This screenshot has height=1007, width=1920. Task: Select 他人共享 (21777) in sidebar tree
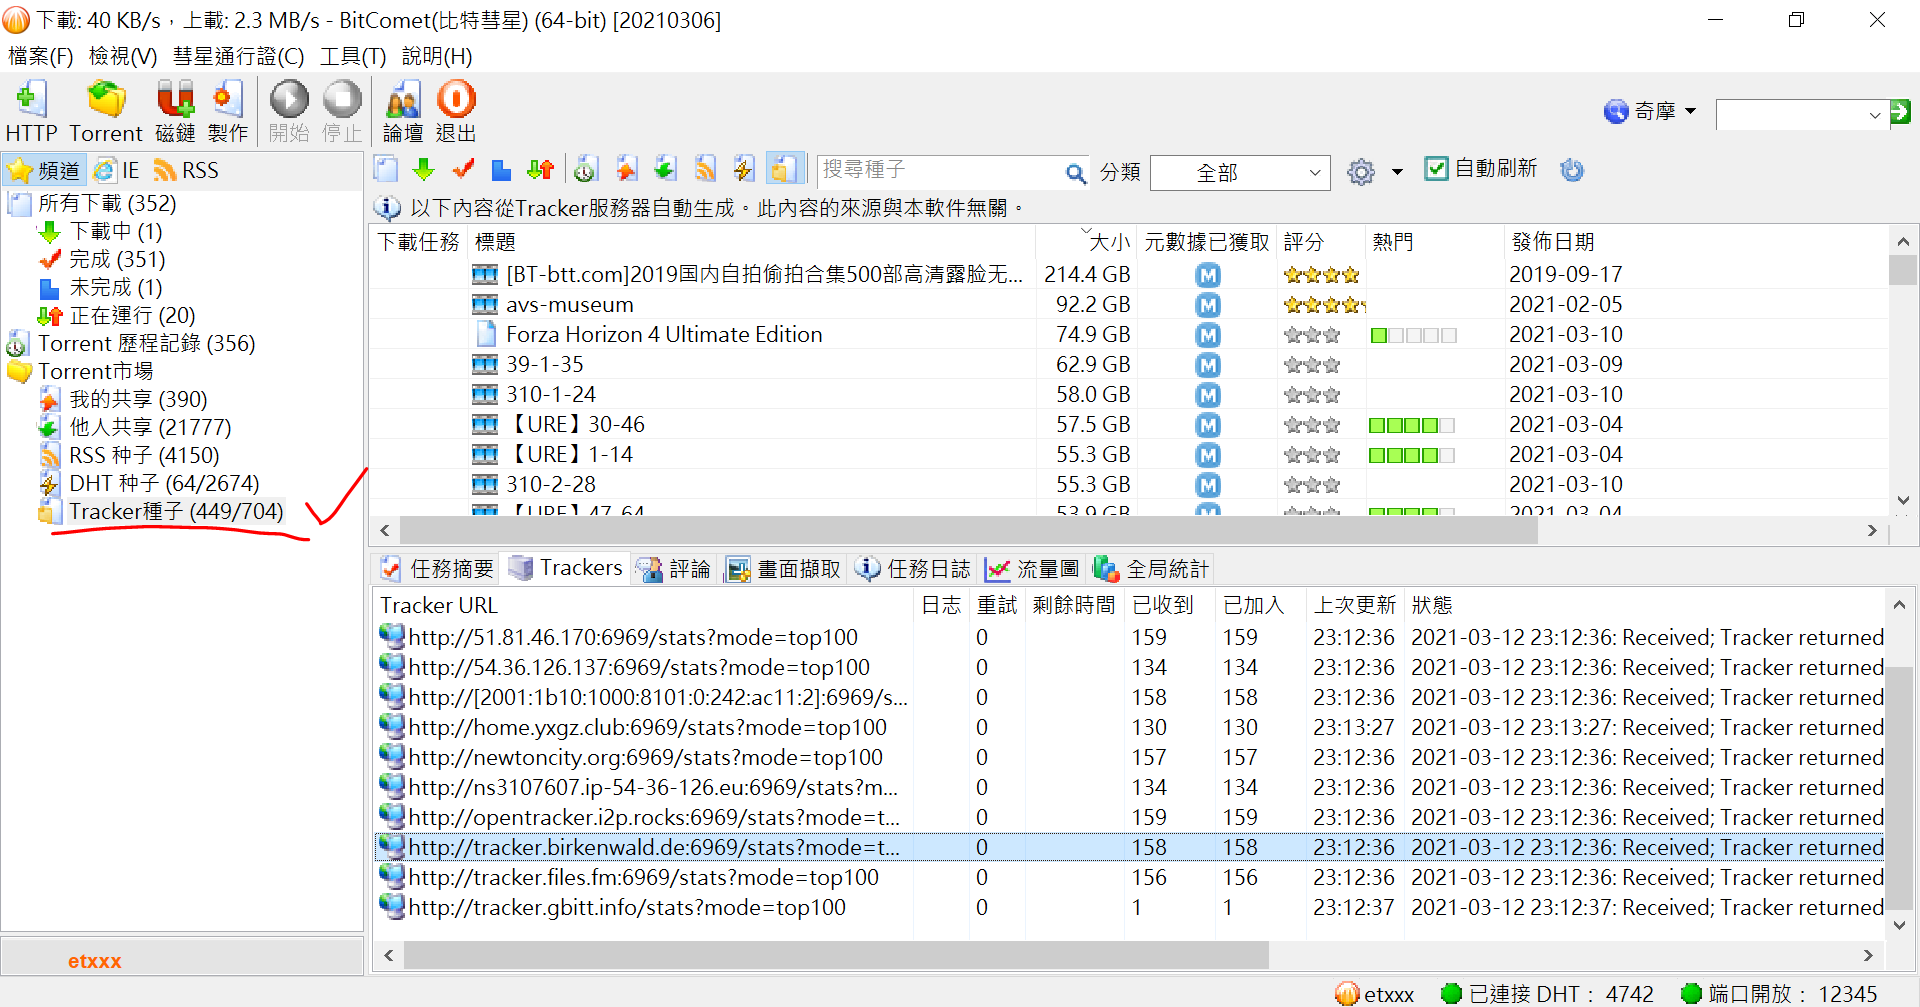pyautogui.click(x=150, y=428)
